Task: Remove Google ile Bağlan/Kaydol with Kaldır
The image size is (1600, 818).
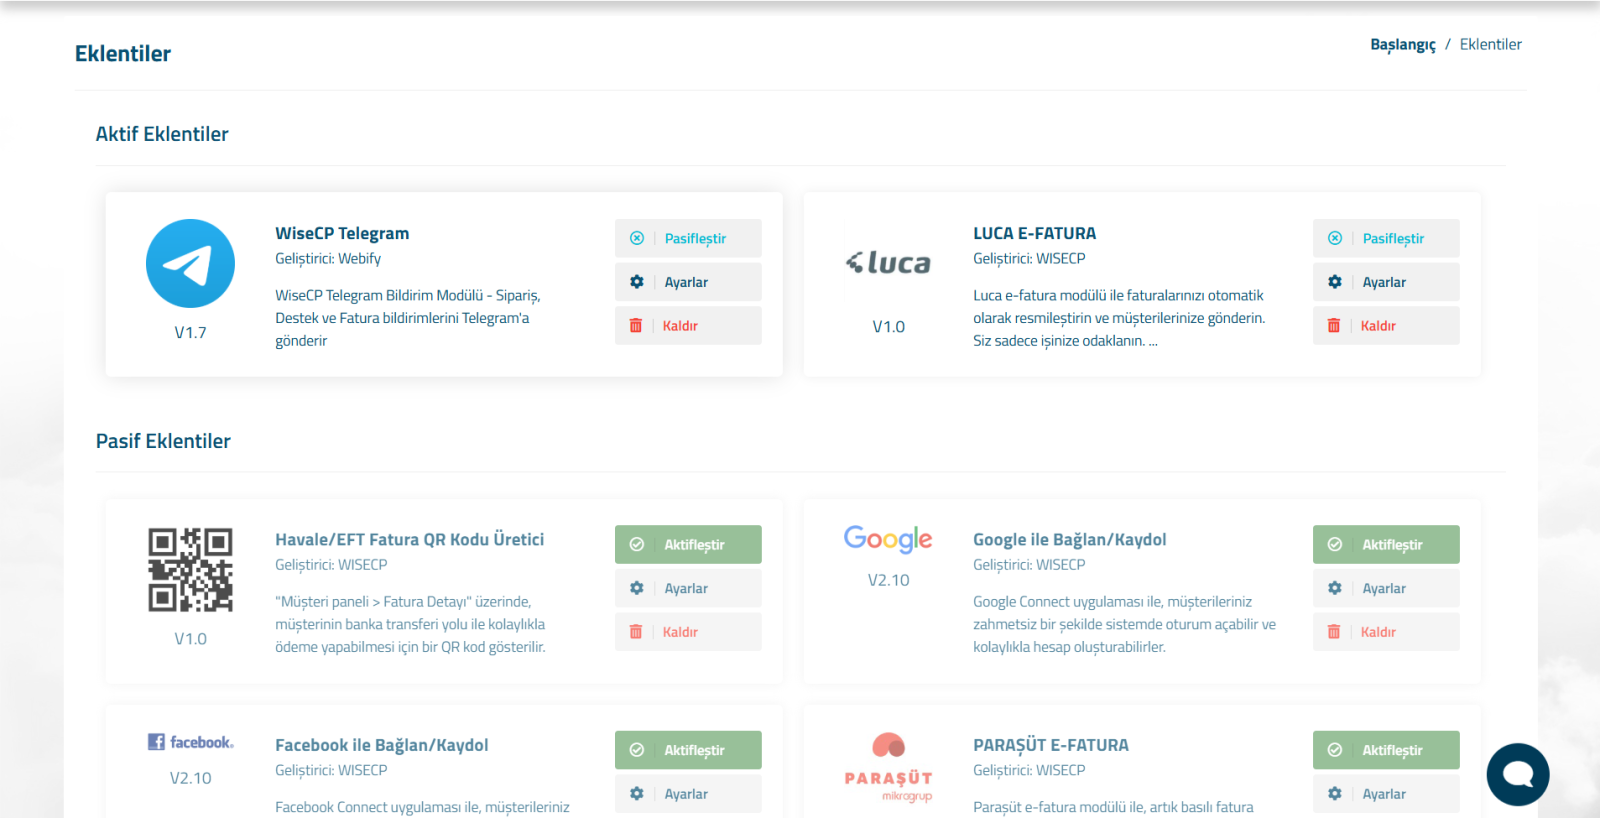Action: pos(1386,632)
